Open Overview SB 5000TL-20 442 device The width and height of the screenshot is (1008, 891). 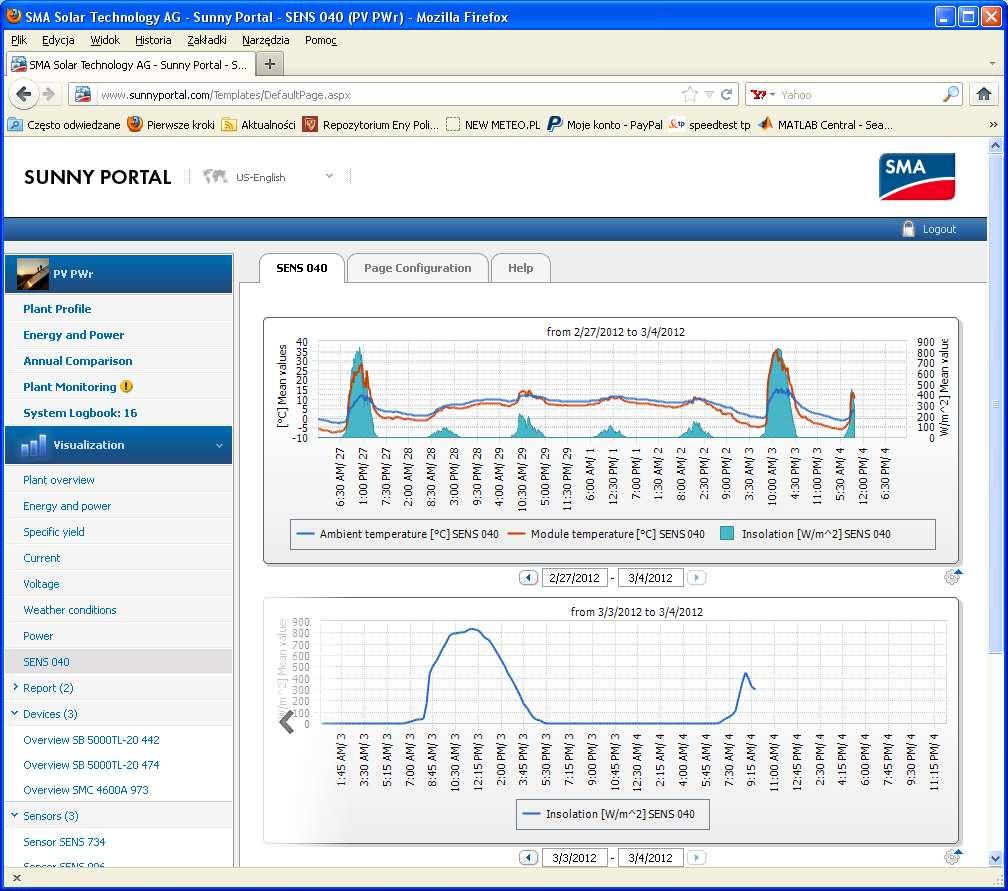click(91, 740)
